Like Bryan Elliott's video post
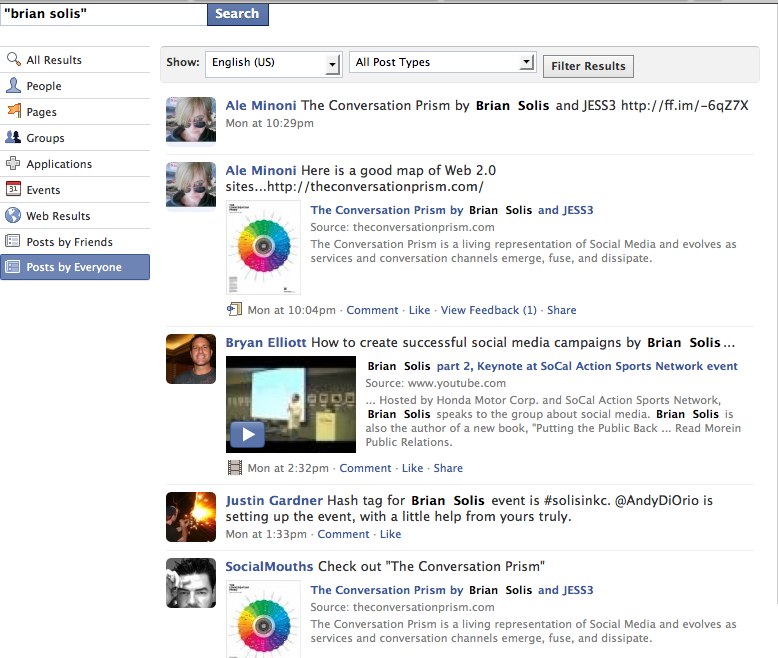This screenshot has height=658, width=778. point(412,468)
